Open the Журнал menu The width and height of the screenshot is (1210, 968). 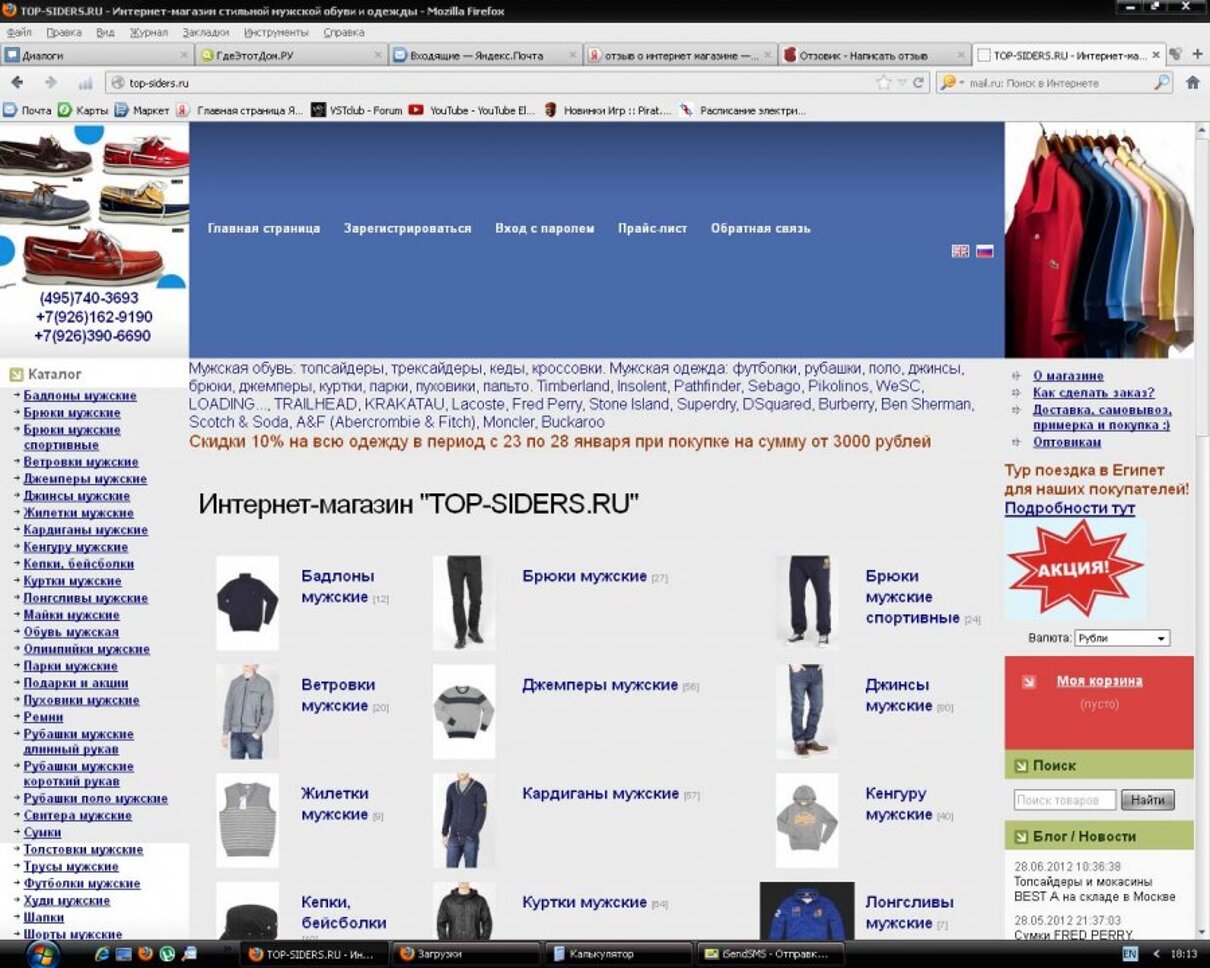pos(149,32)
